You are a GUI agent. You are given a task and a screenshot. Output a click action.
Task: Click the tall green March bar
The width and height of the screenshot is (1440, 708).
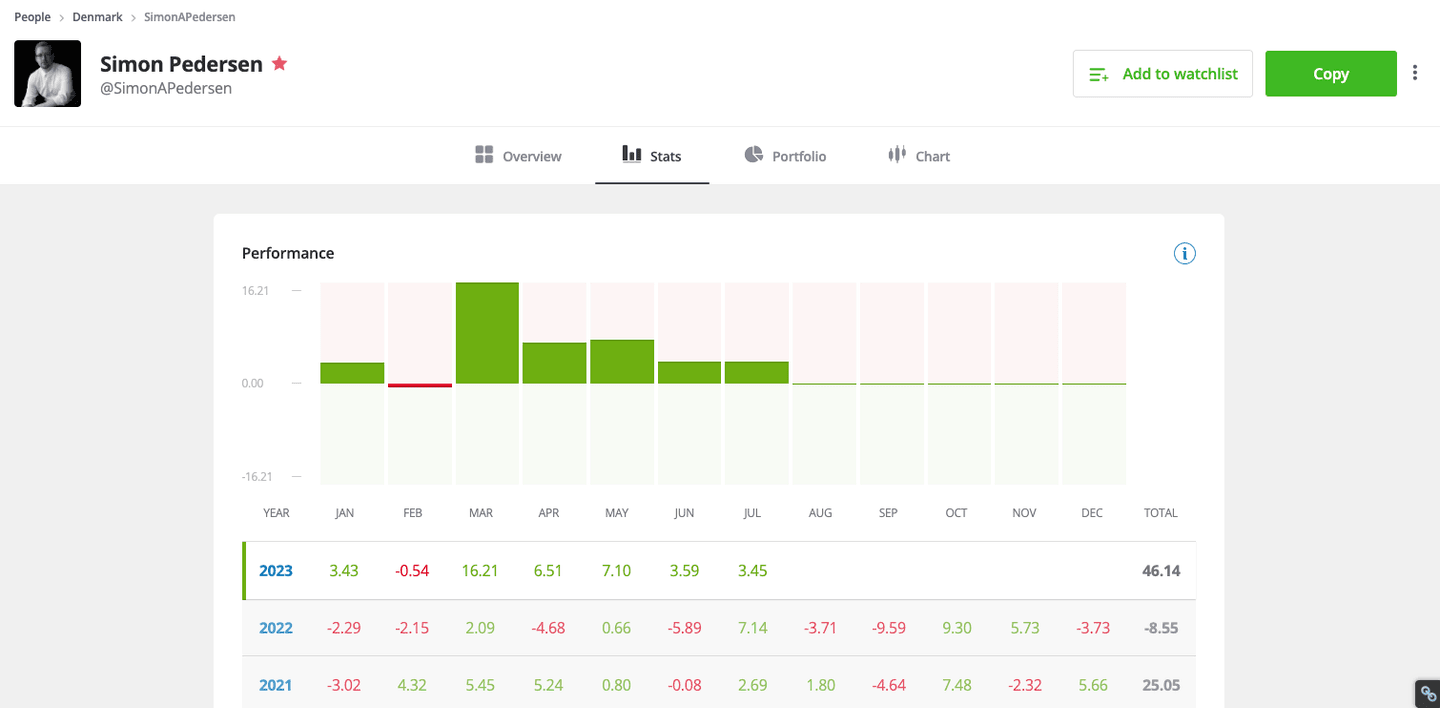pos(487,333)
